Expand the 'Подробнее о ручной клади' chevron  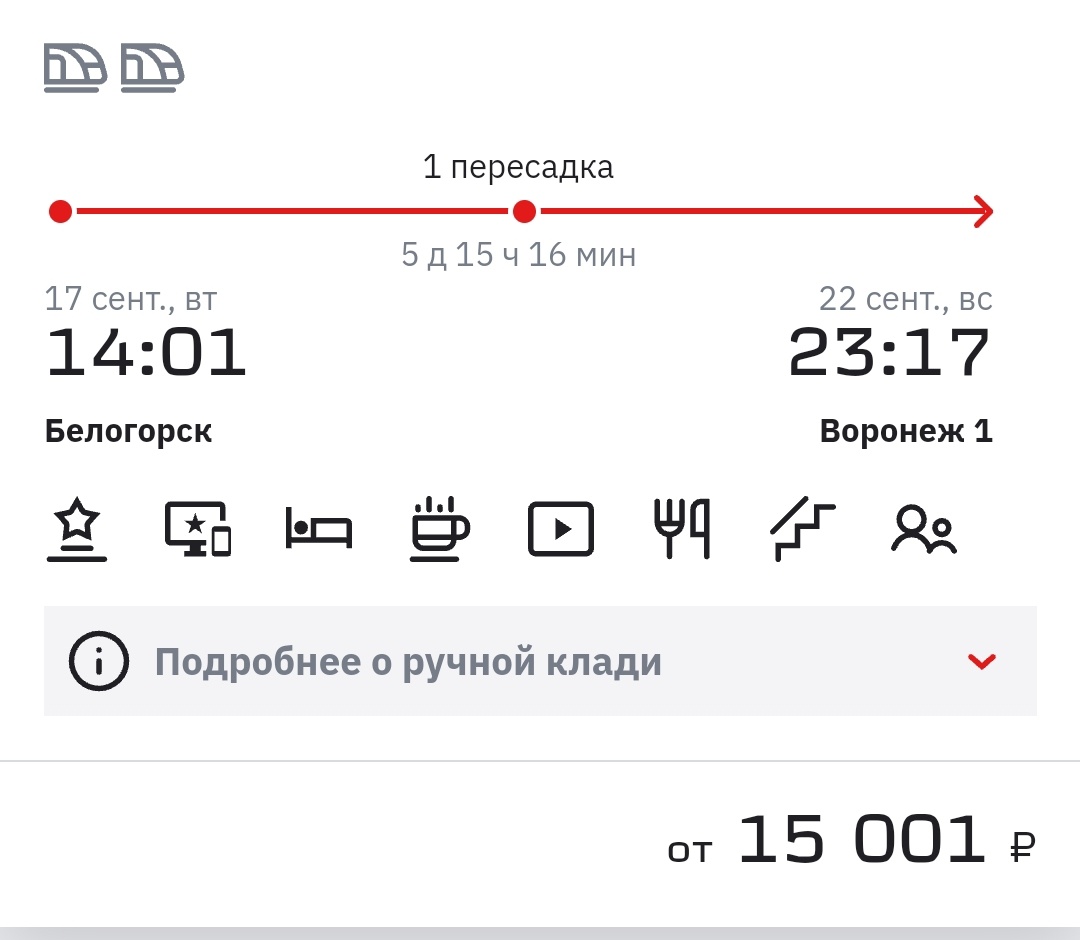pyautogui.click(x=982, y=661)
